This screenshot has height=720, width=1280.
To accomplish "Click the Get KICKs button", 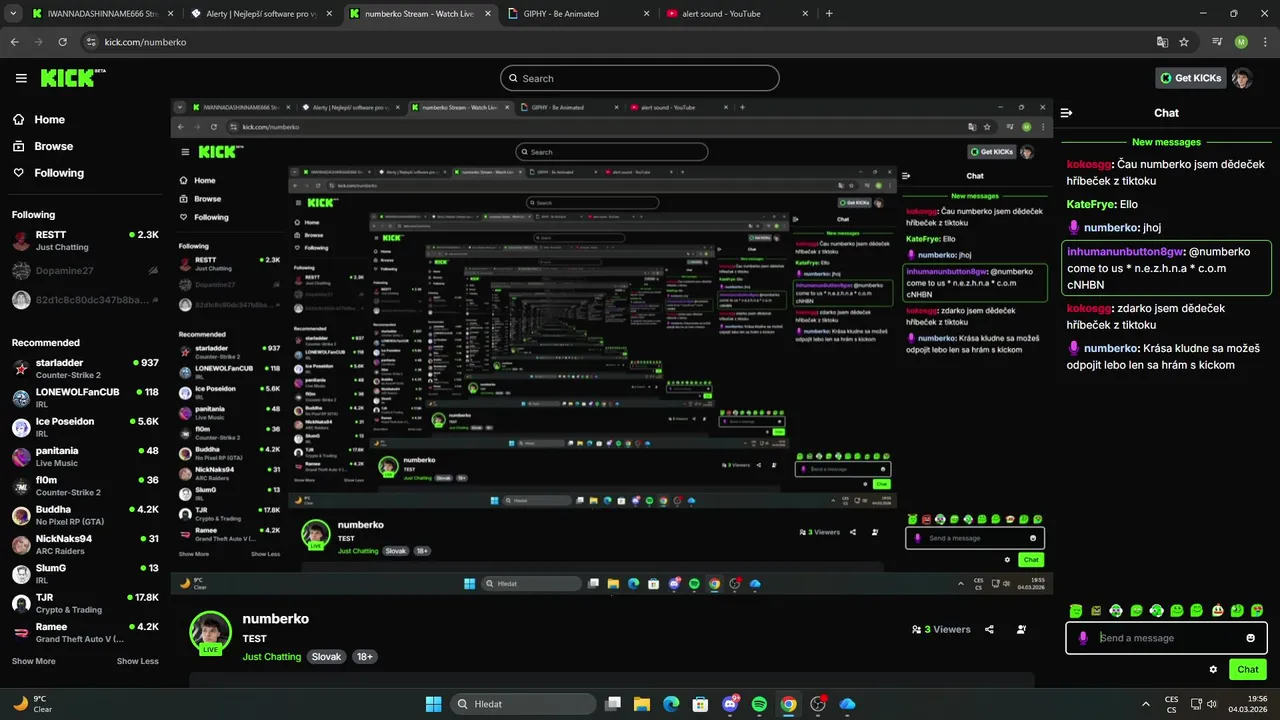I will (x=1191, y=78).
